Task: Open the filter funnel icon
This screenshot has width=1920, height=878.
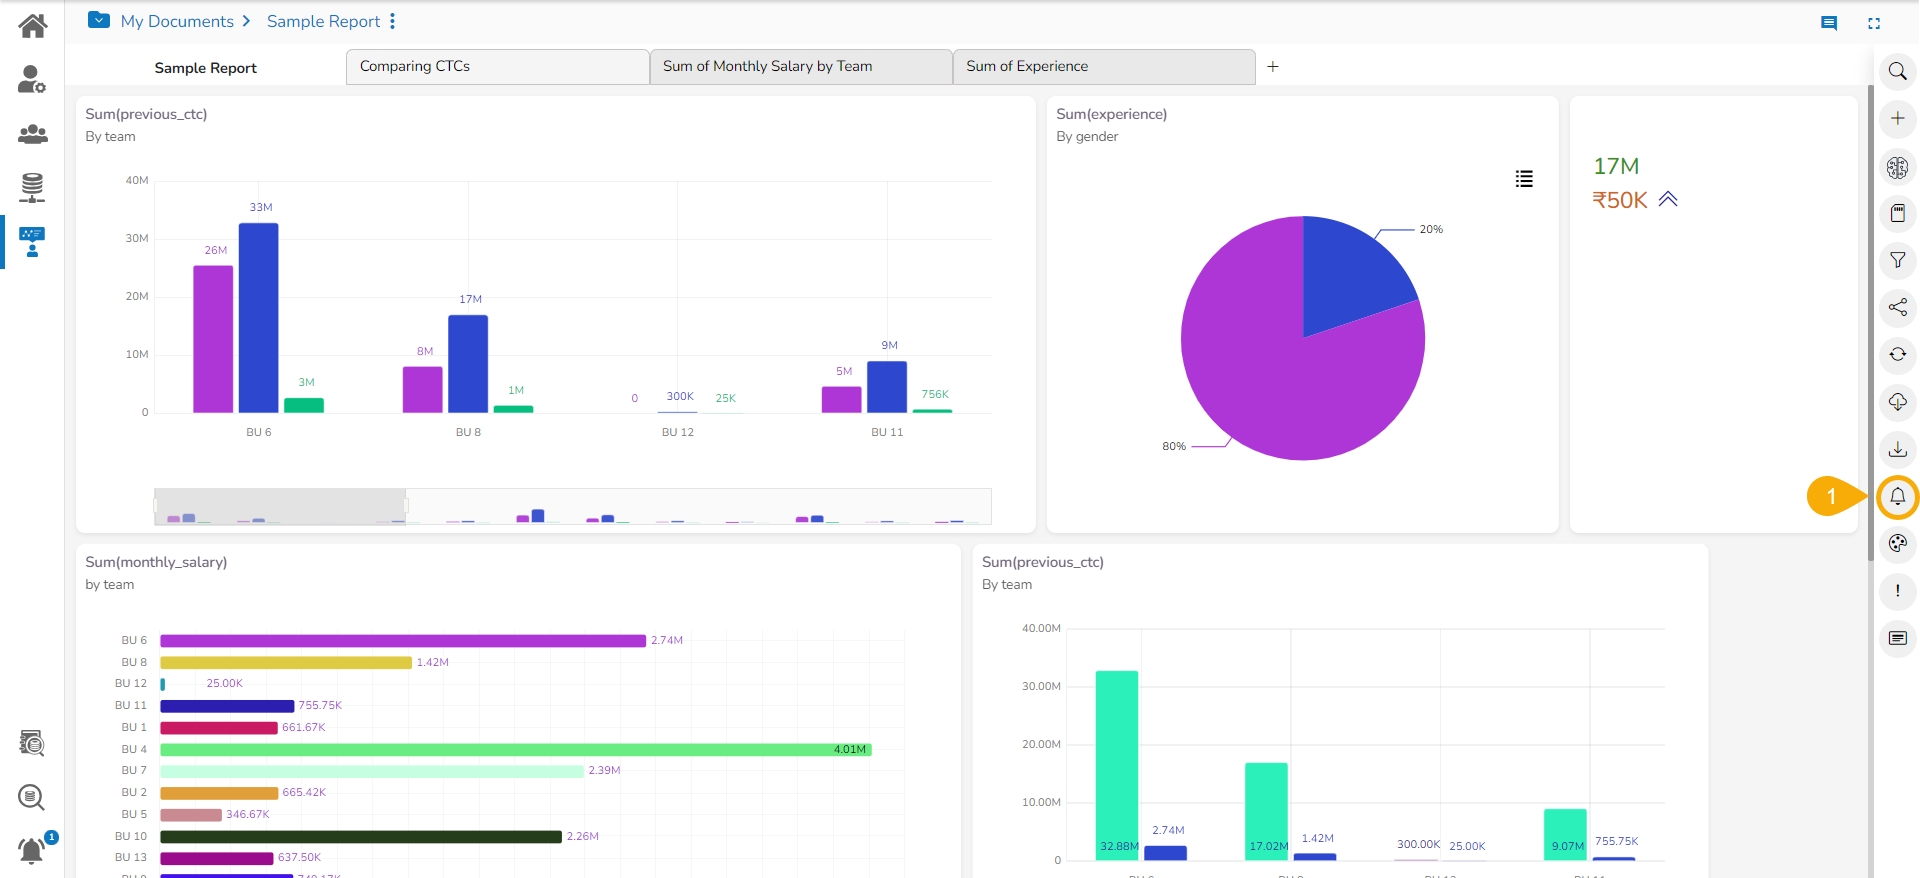Action: [x=1897, y=260]
